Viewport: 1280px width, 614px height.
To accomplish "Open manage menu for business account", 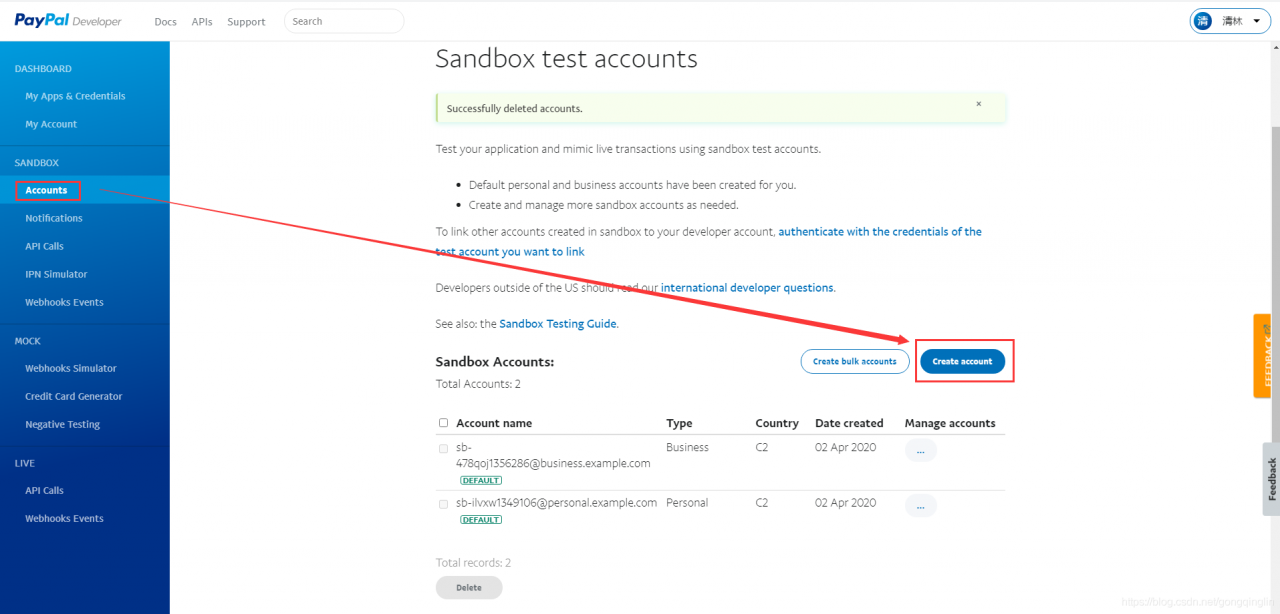I will coord(920,451).
